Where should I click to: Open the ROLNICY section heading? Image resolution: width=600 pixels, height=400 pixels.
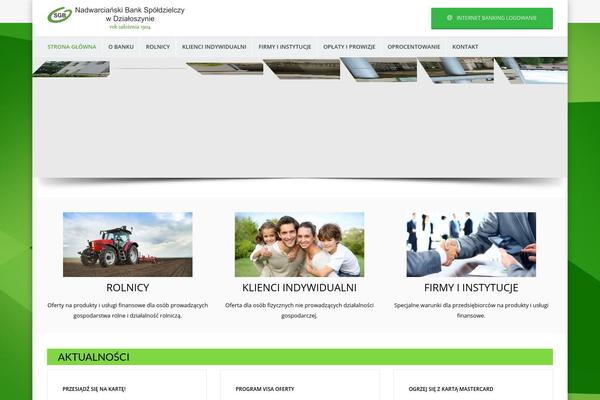point(128,288)
